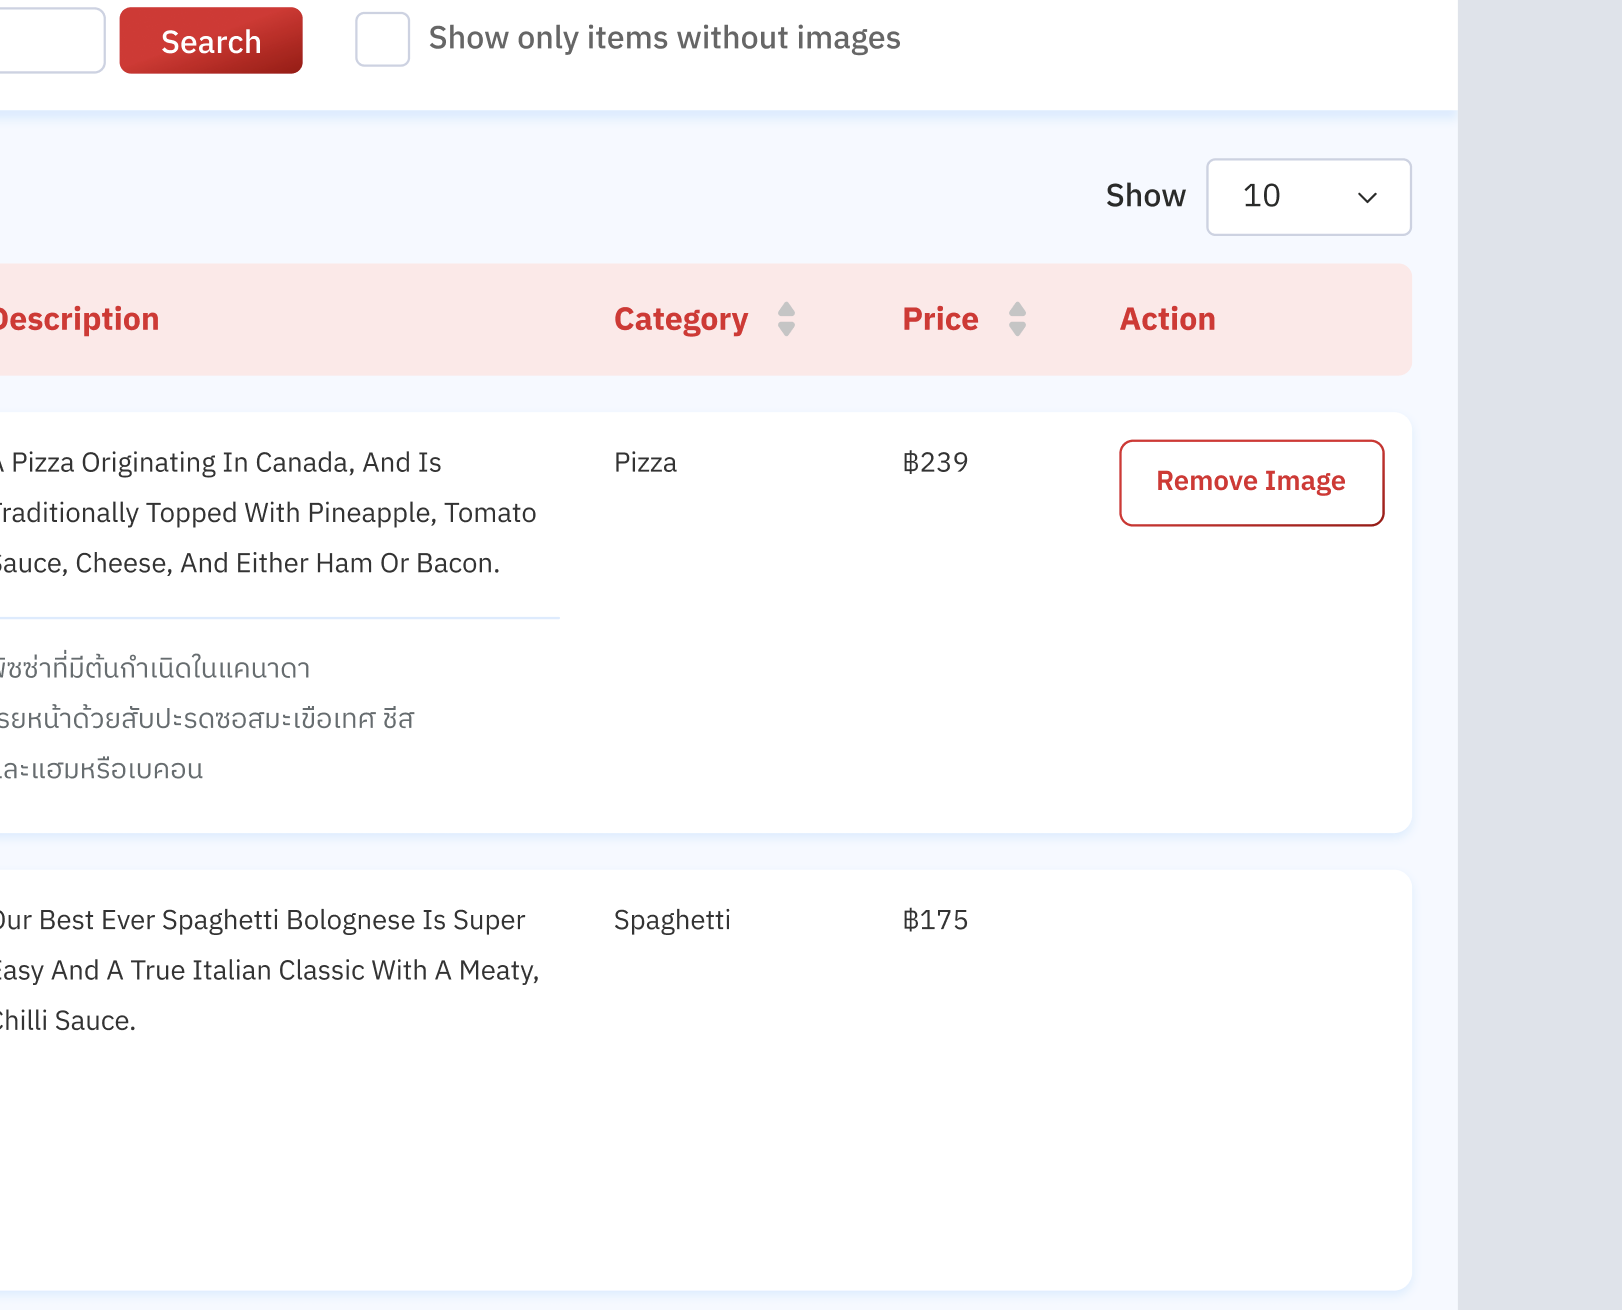Remove the image from the Pizza item
The height and width of the screenshot is (1310, 1622).
tap(1251, 482)
